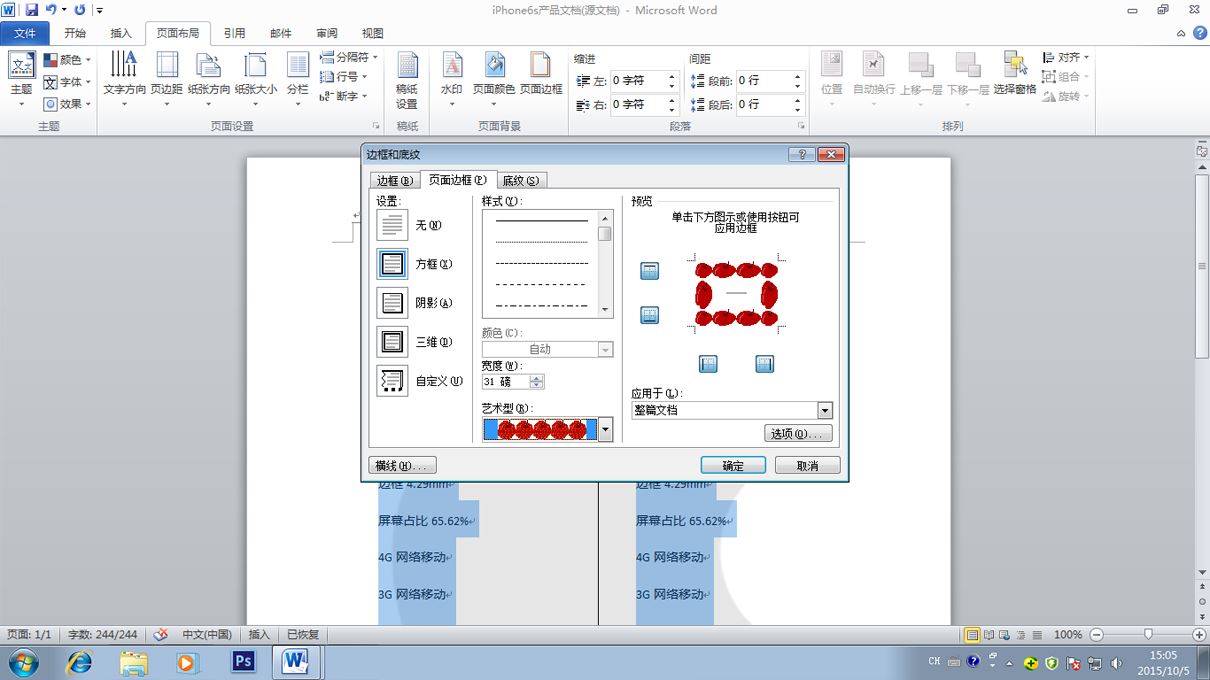This screenshot has height=680, width=1210.
Task: Open Photoshop from the taskbar
Action: 242,662
